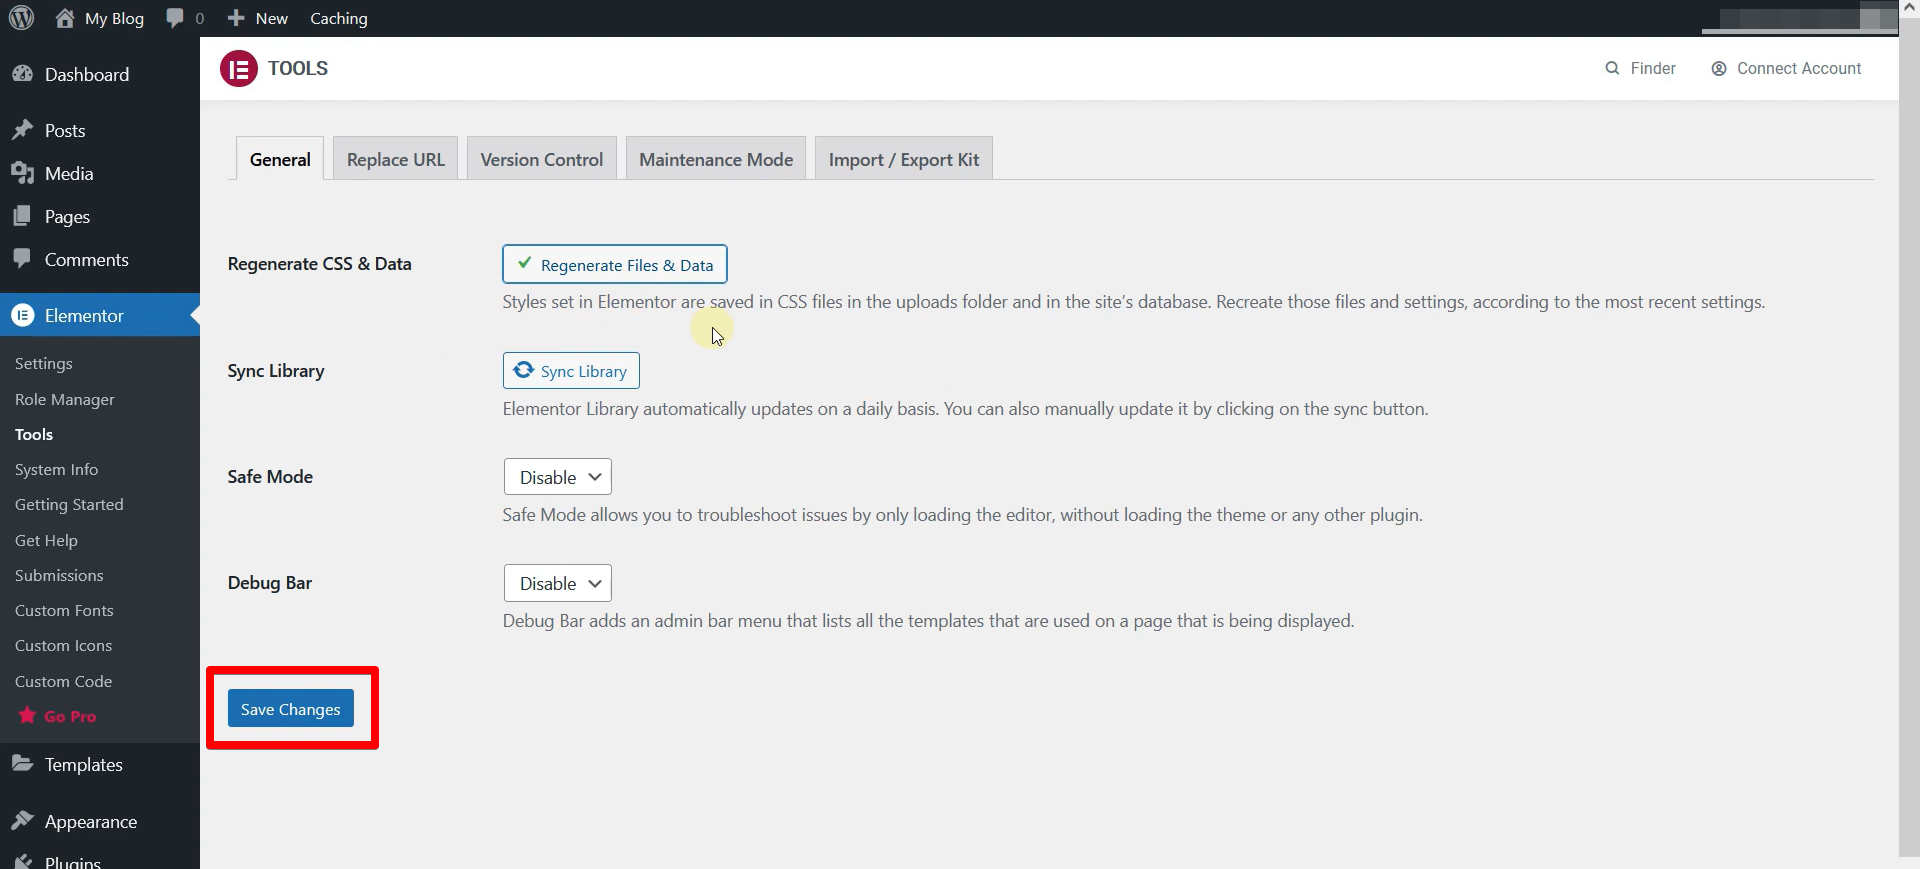Open the Maintenance Mode tab

click(x=716, y=159)
